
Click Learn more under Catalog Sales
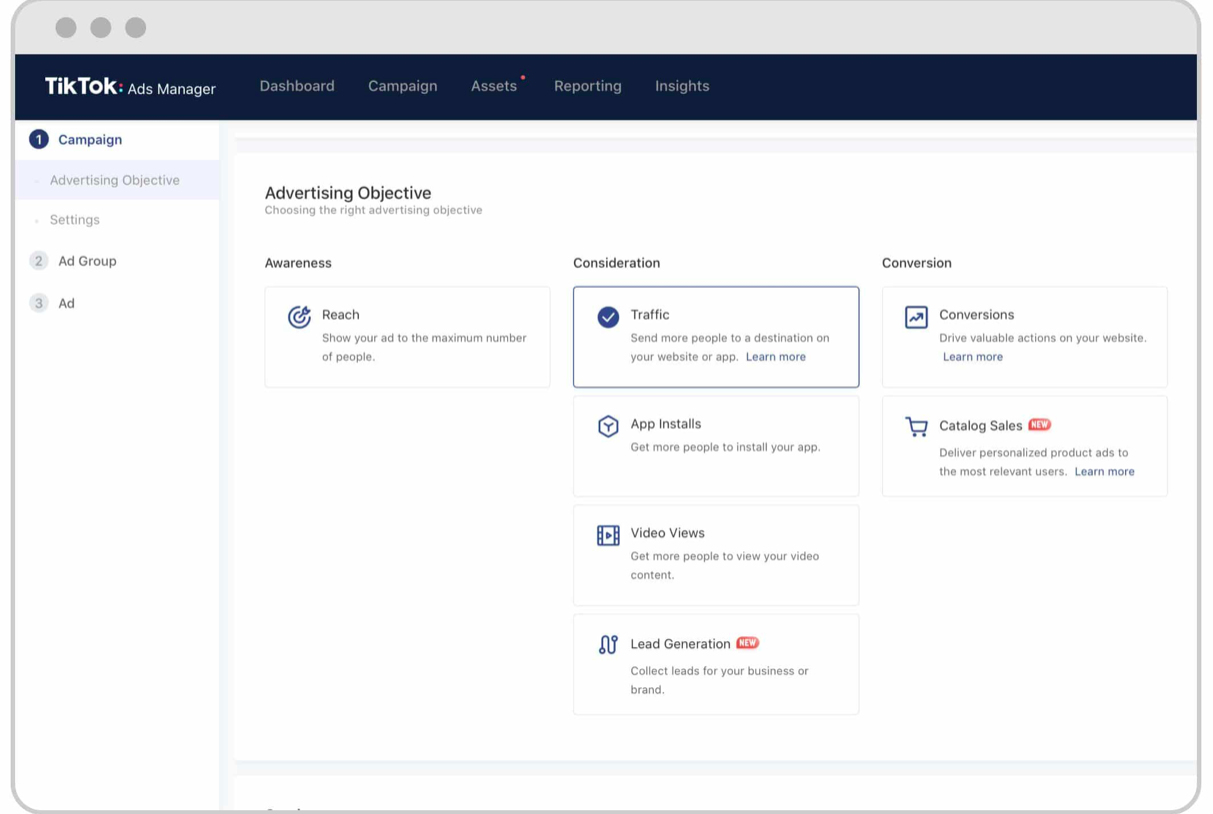coord(1105,472)
